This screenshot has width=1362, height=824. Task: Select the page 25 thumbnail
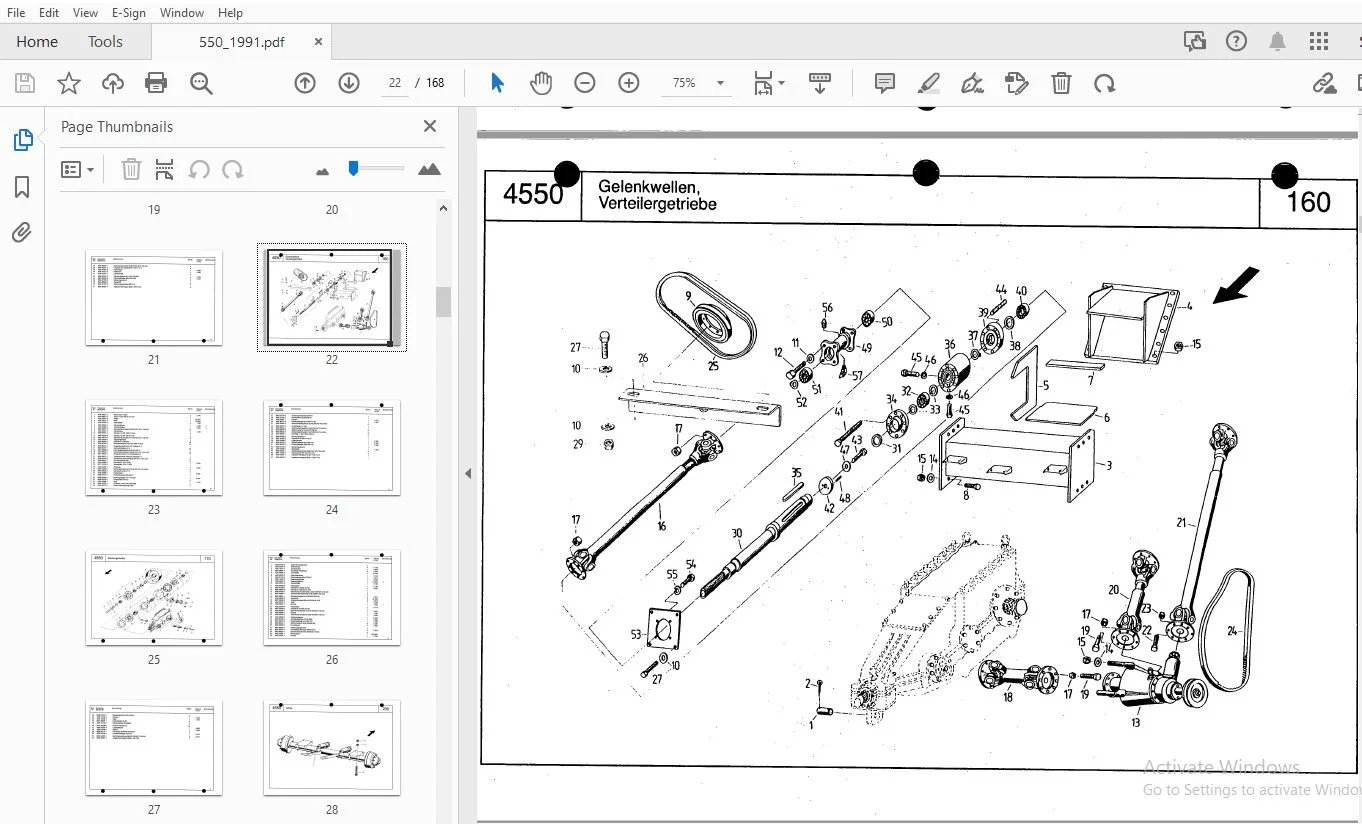point(154,597)
